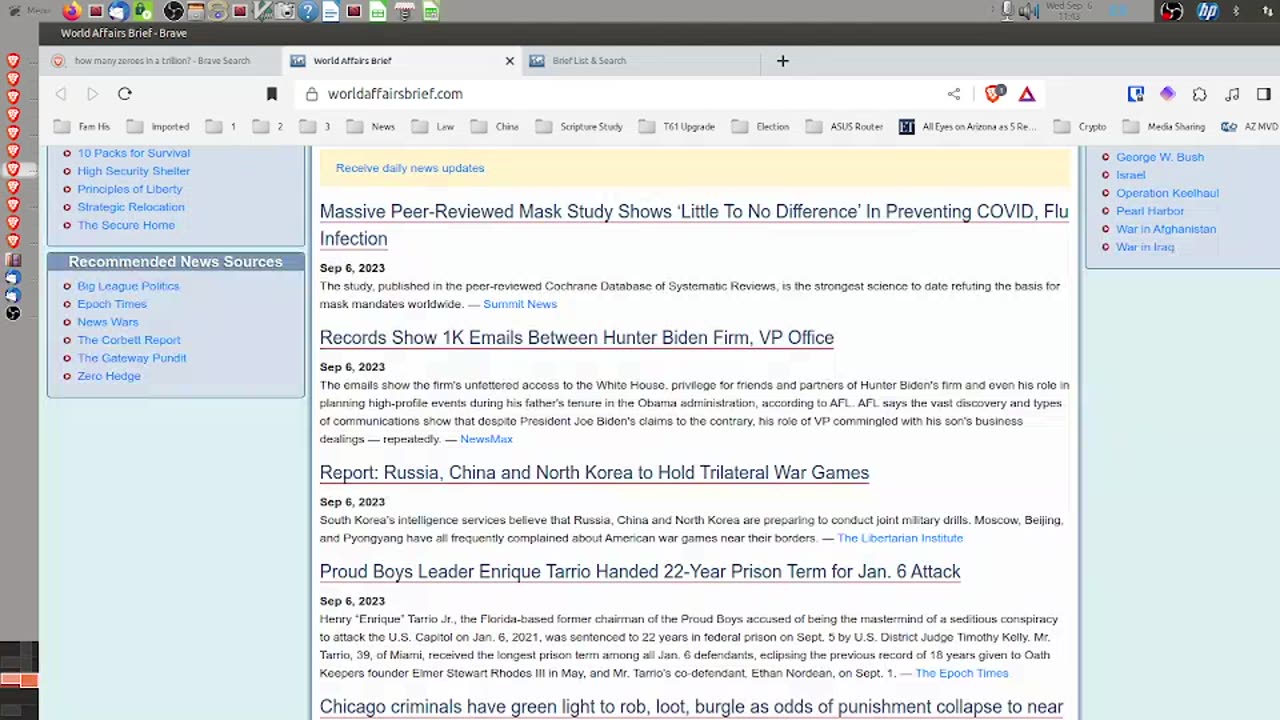Expand the Fam His bookmarks folder
The height and width of the screenshot is (720, 1280).
[x=82, y=127]
